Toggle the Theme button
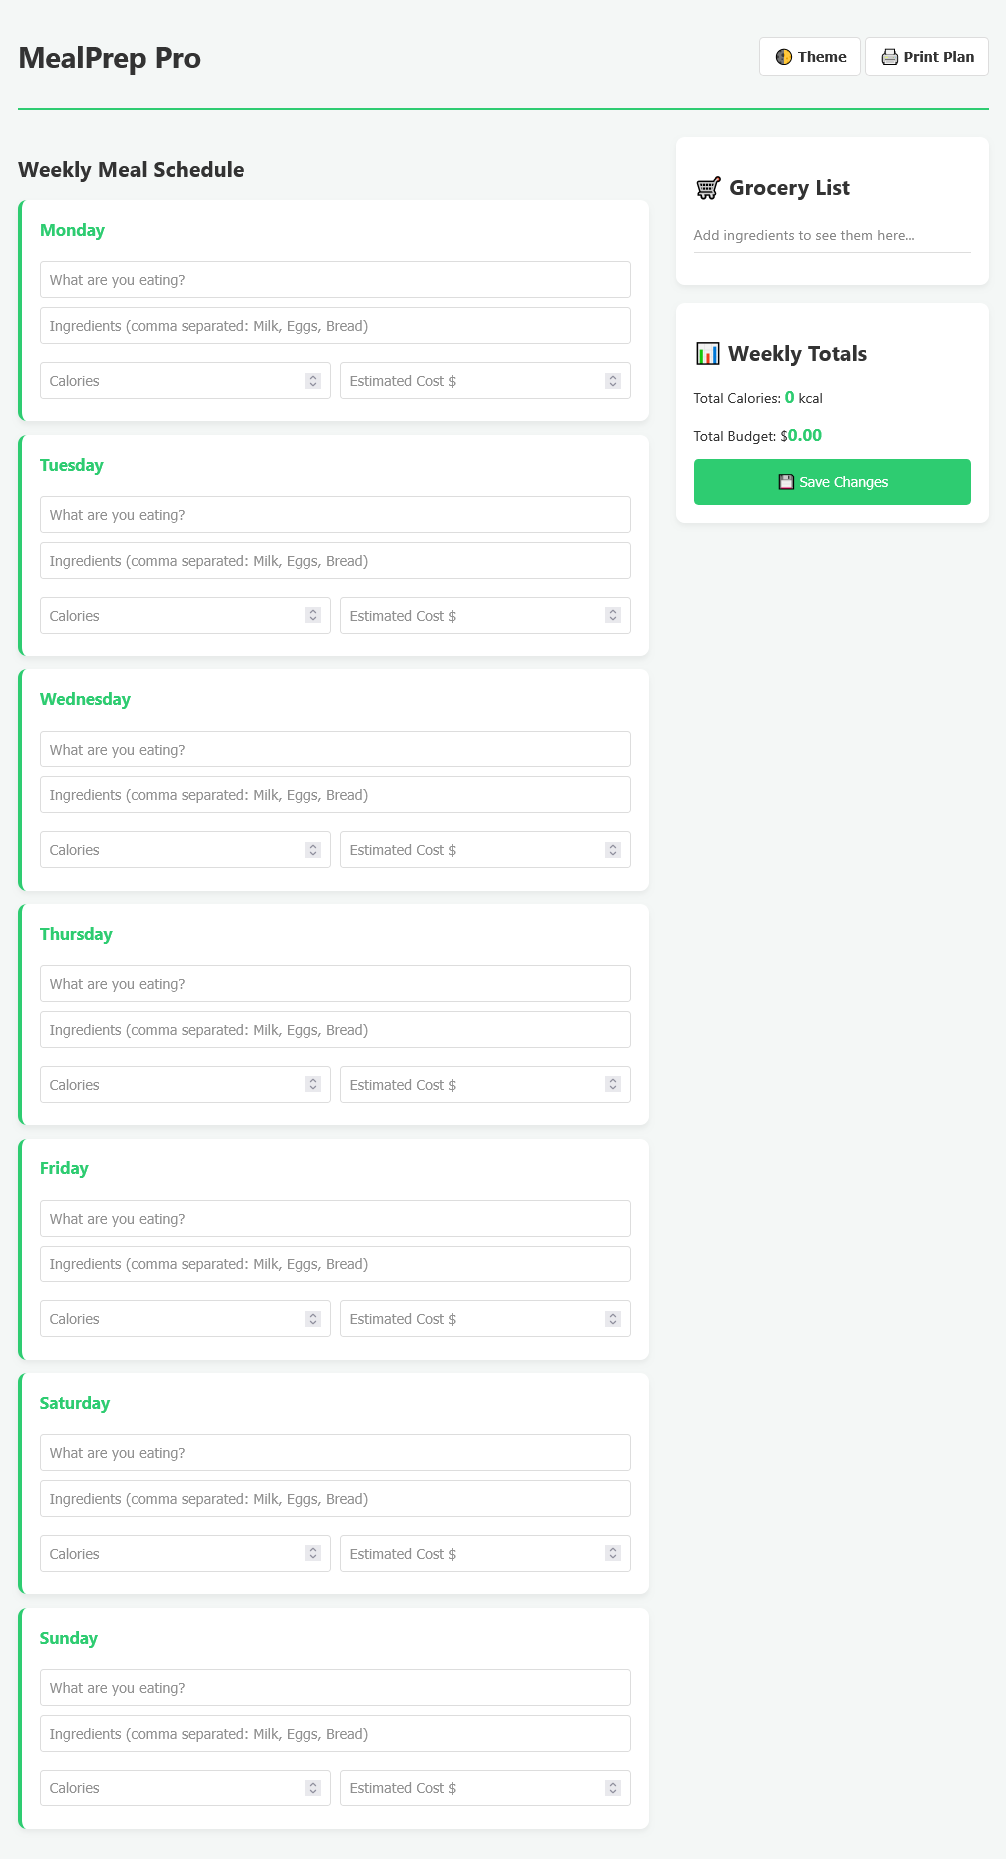This screenshot has width=1006, height=1860. click(x=810, y=57)
